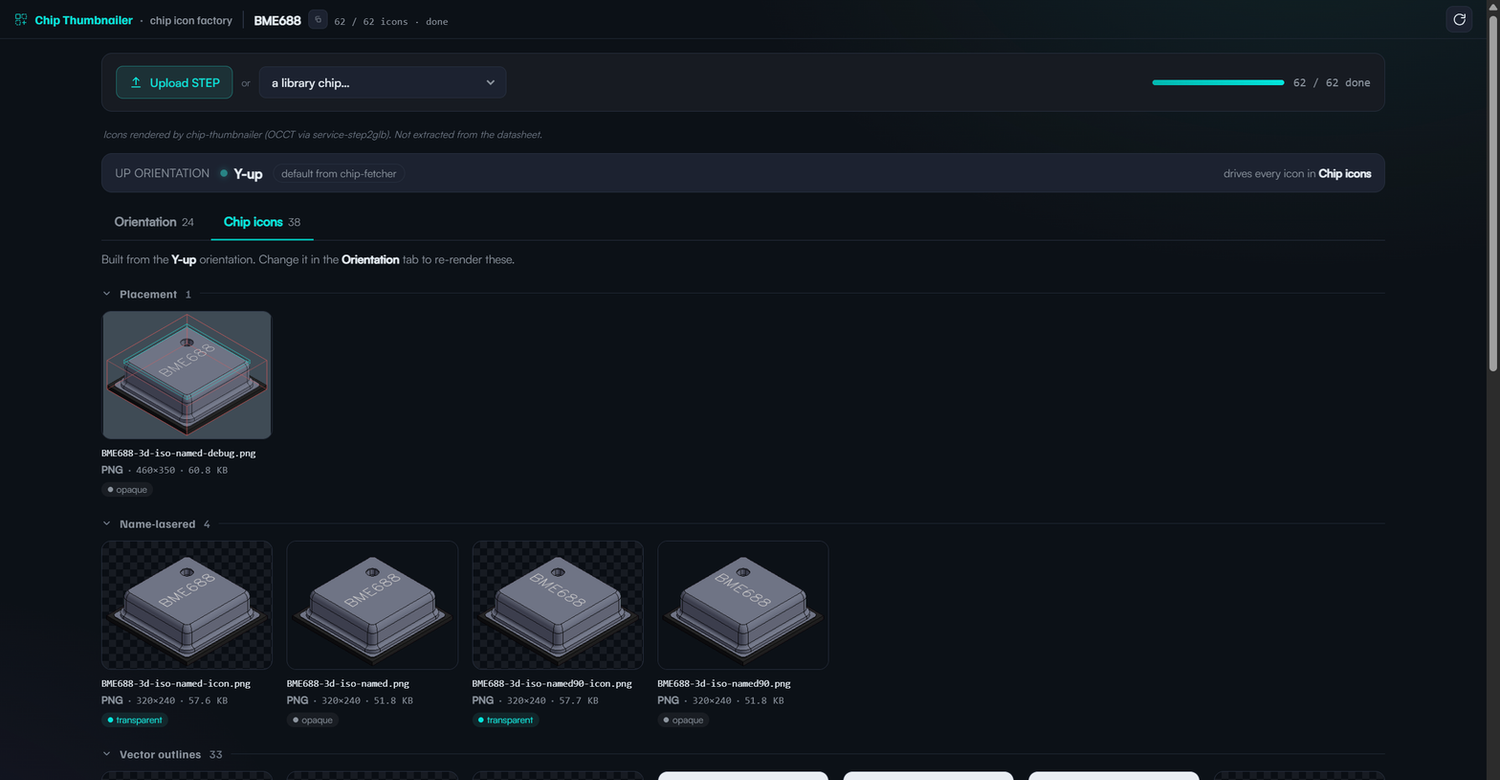Click the refresh icon in the top-right corner
Viewport: 1500px width, 780px height.
1459,19
